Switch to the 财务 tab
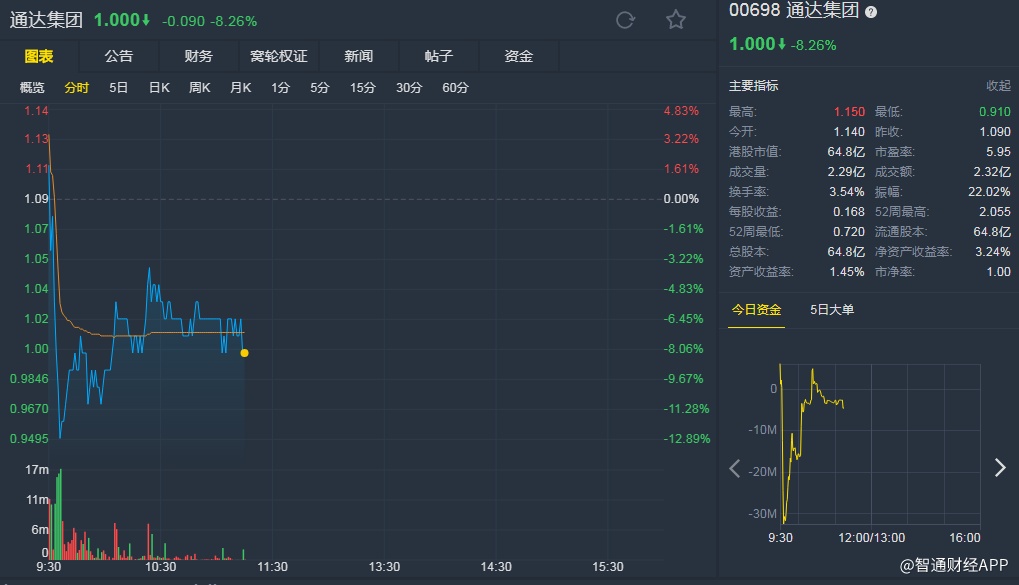 198,56
